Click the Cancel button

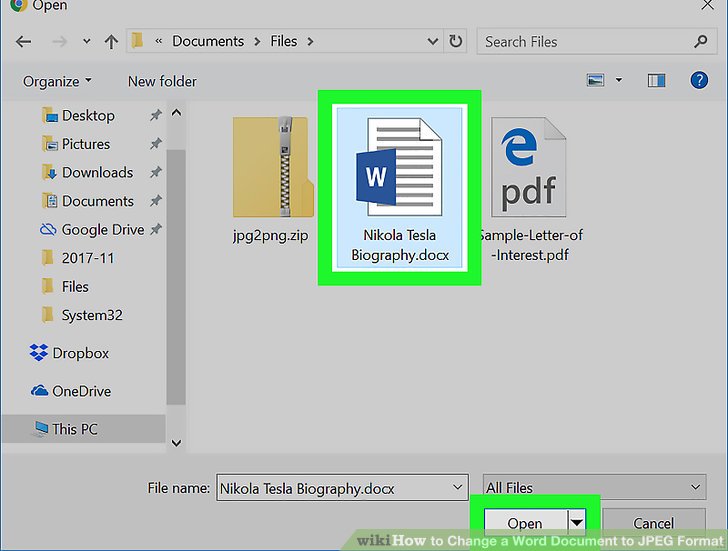[653, 524]
